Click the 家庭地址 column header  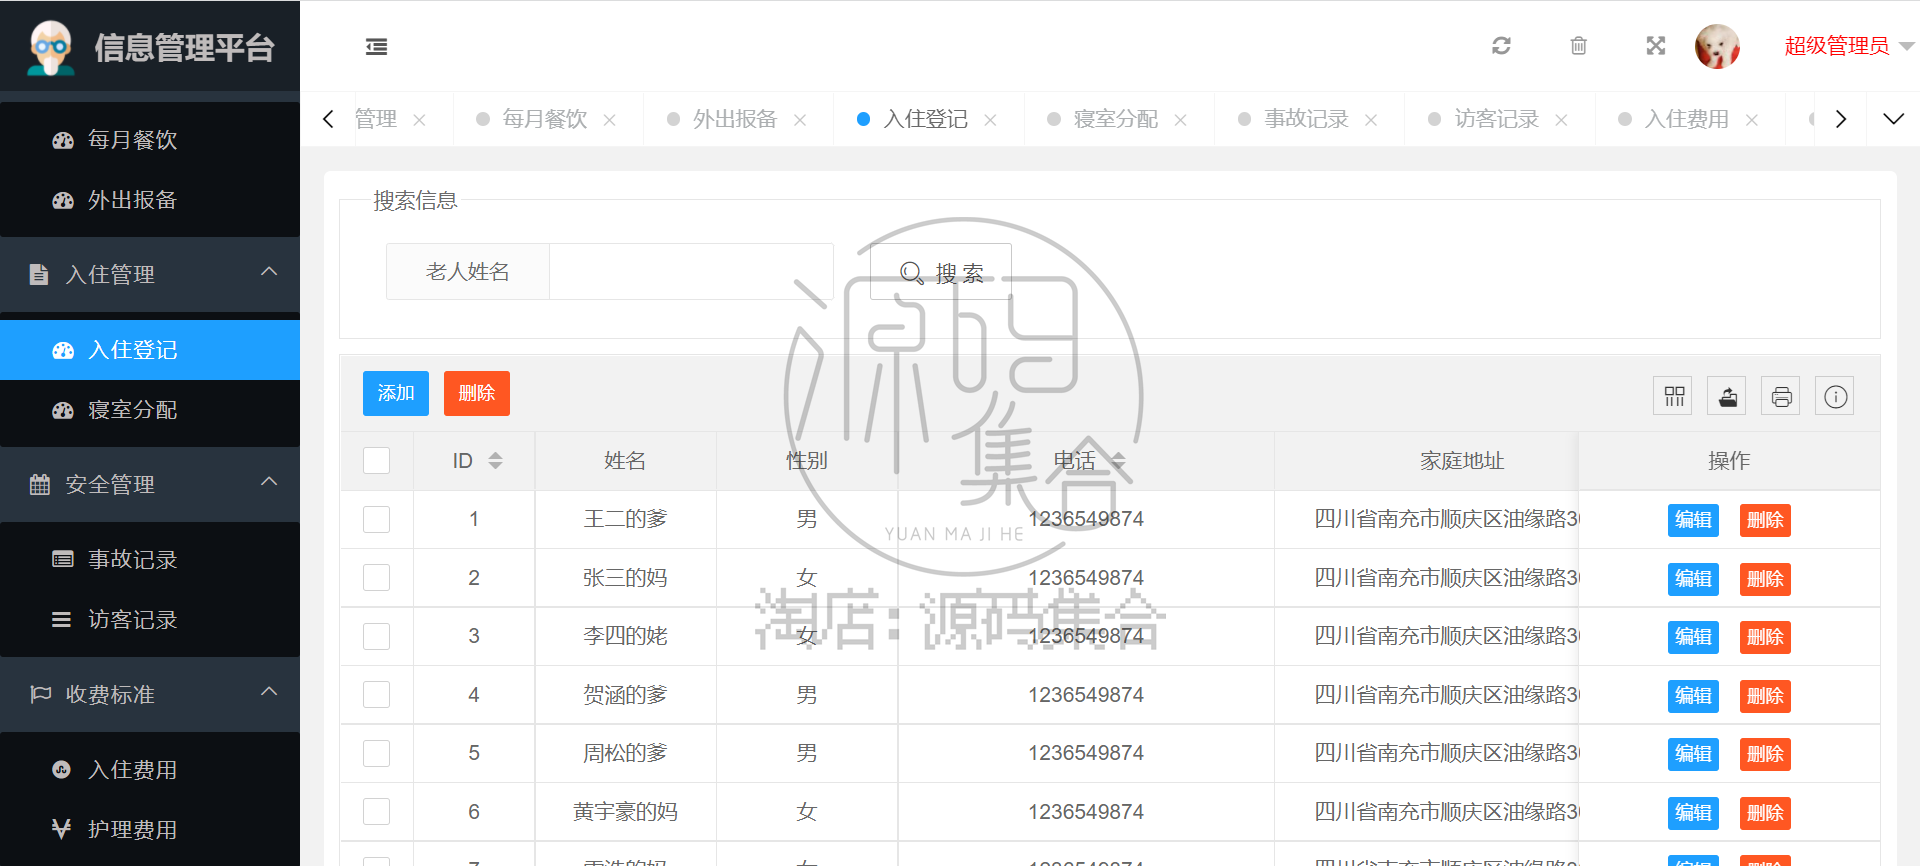pyautogui.click(x=1462, y=461)
